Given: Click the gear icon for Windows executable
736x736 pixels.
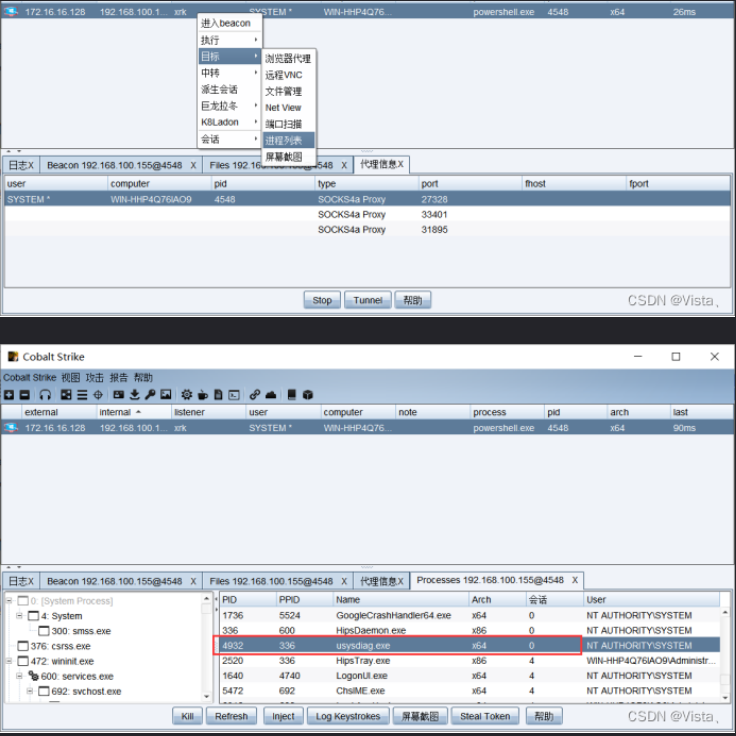Looking at the screenshot, I should tap(187, 395).
